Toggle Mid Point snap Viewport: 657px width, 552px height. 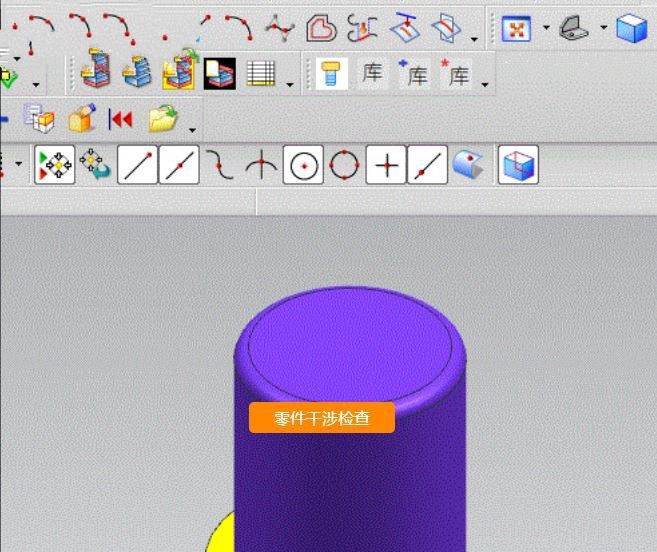(x=179, y=165)
